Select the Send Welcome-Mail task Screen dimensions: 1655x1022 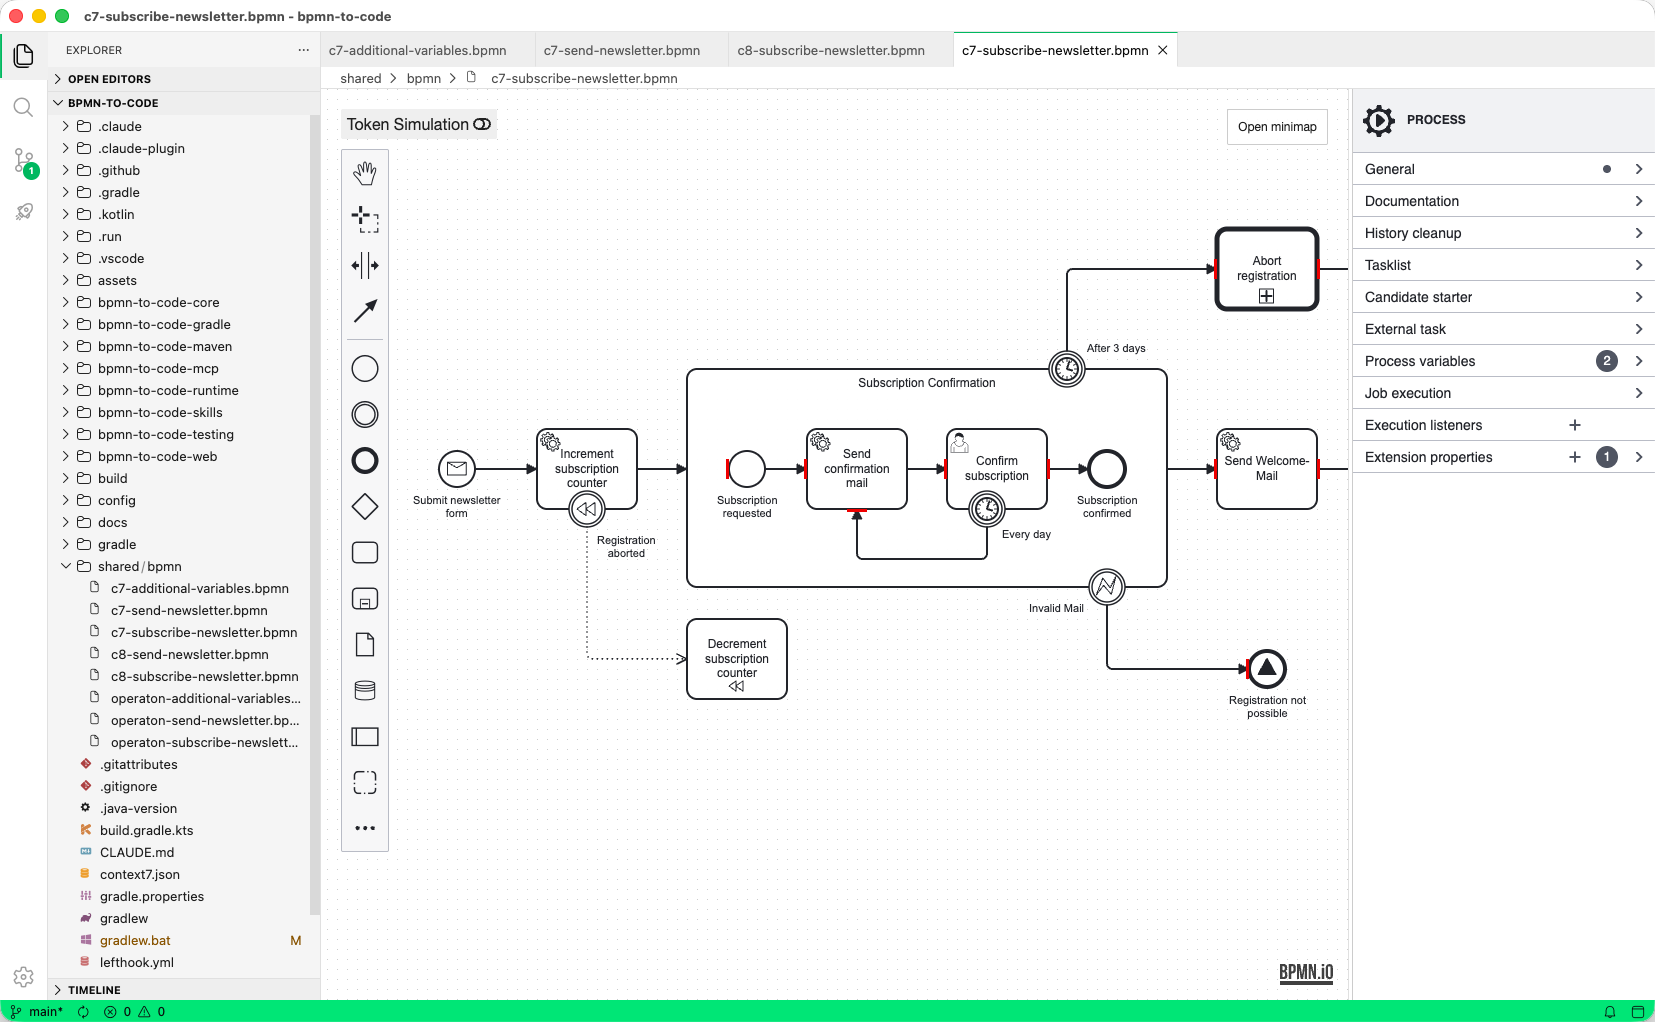(1267, 469)
